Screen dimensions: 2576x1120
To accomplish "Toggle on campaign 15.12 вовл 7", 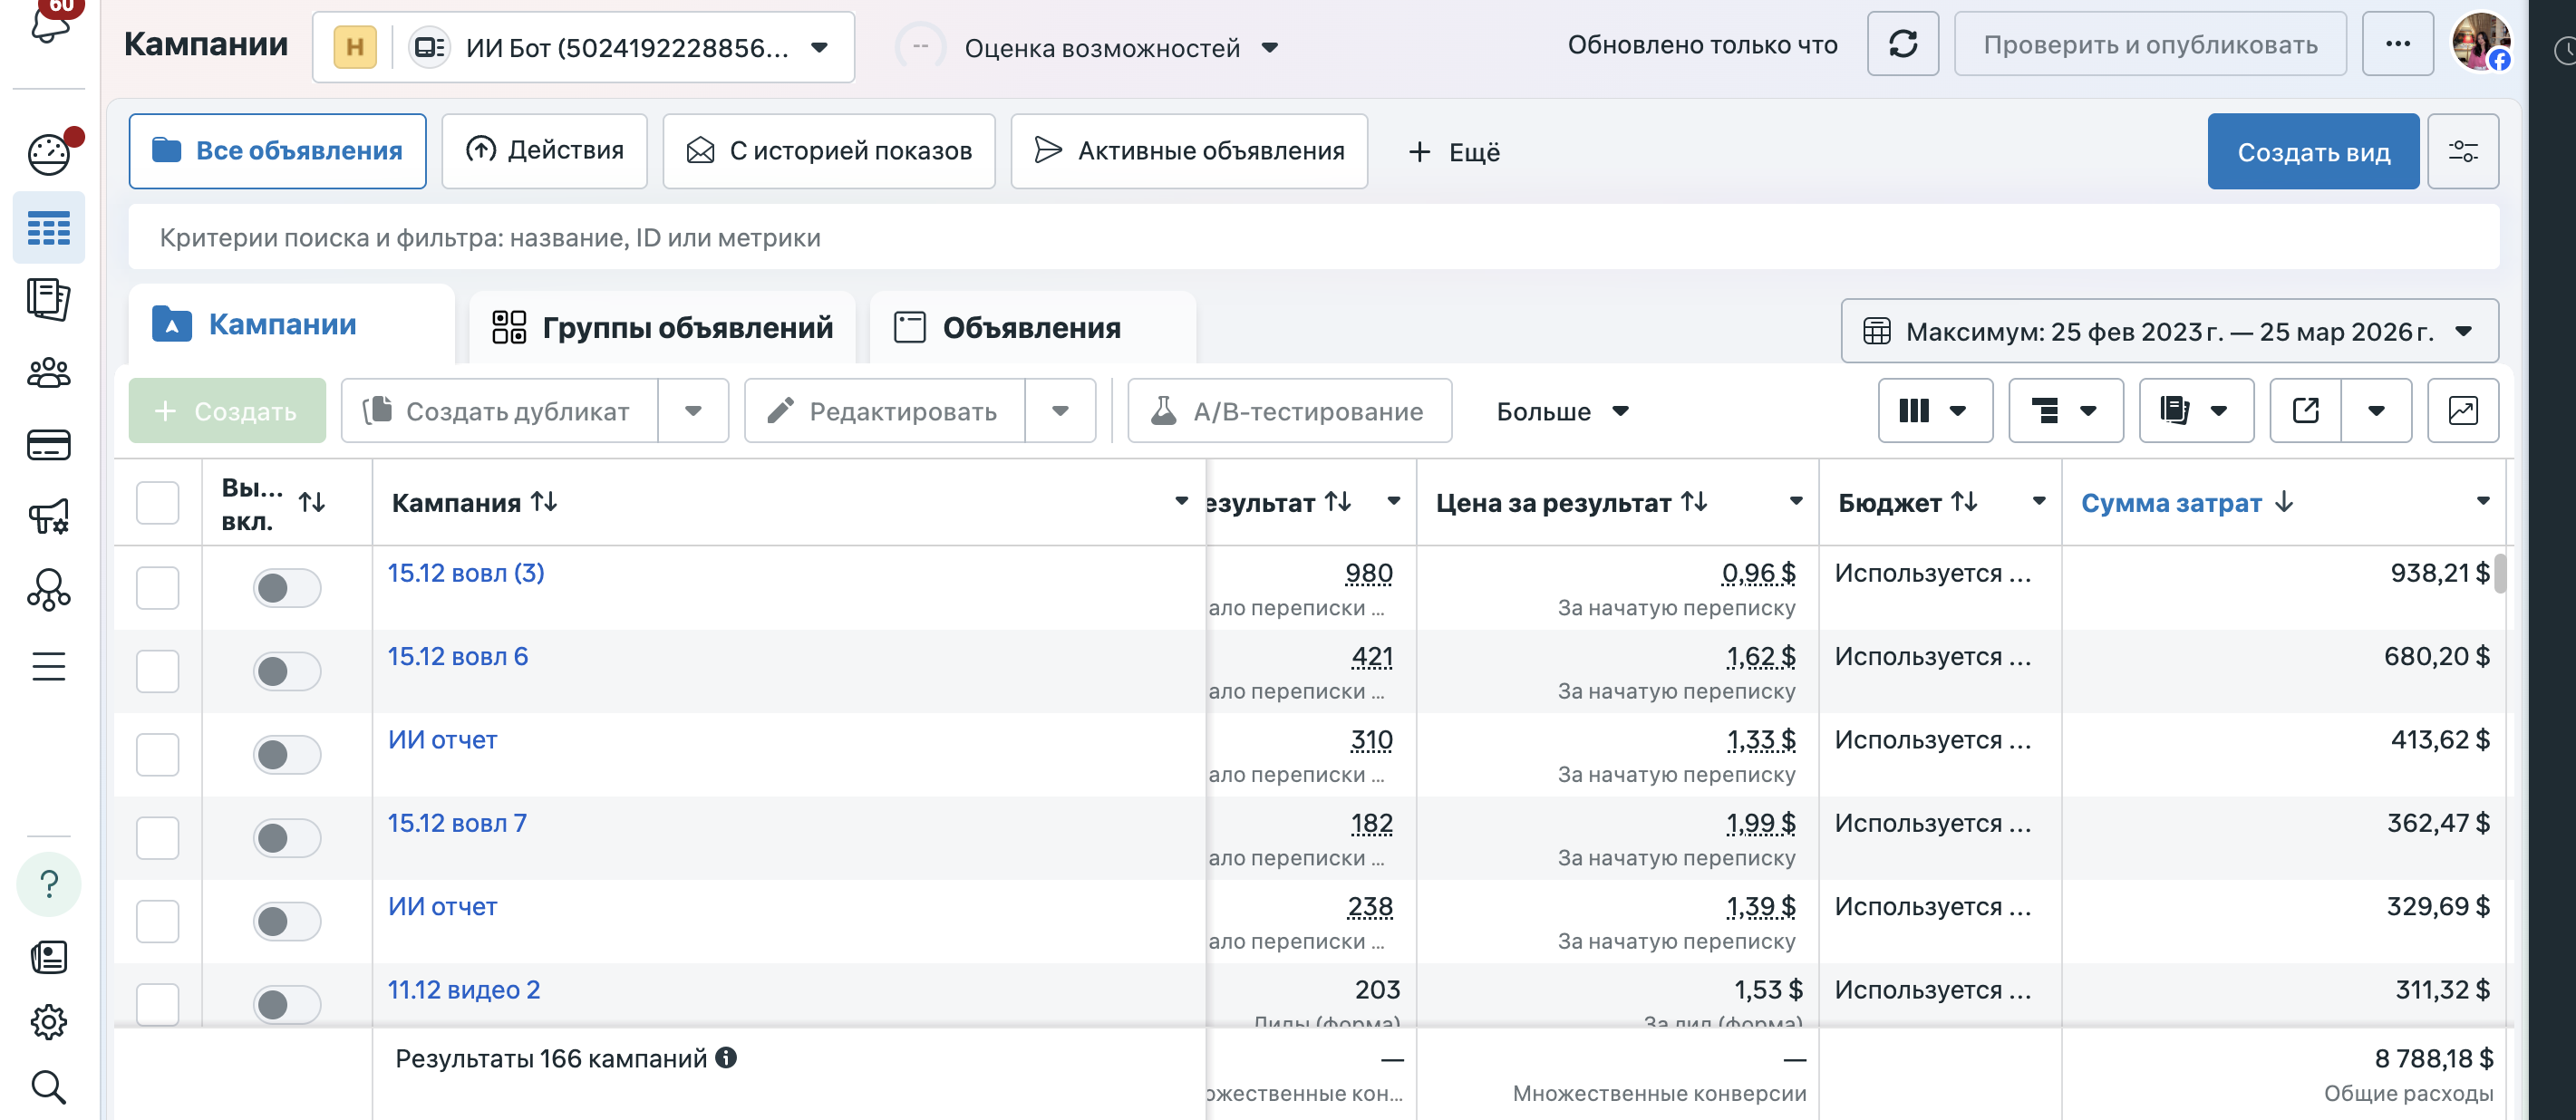I will click(x=287, y=838).
